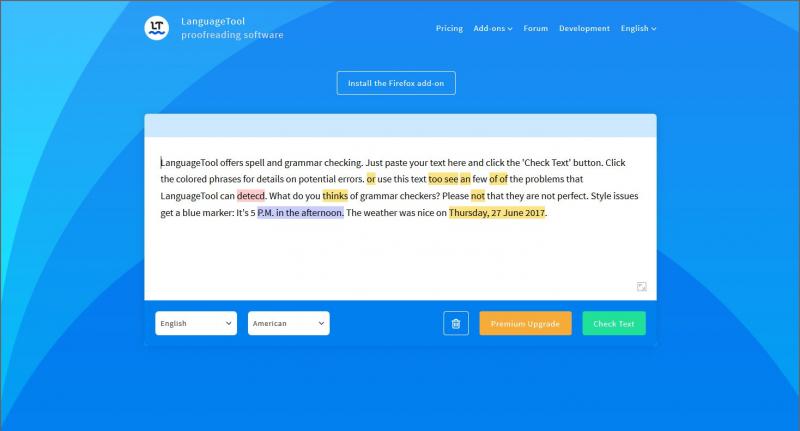800x431 pixels.
Task: Click the trash icon to clear text
Action: point(456,323)
